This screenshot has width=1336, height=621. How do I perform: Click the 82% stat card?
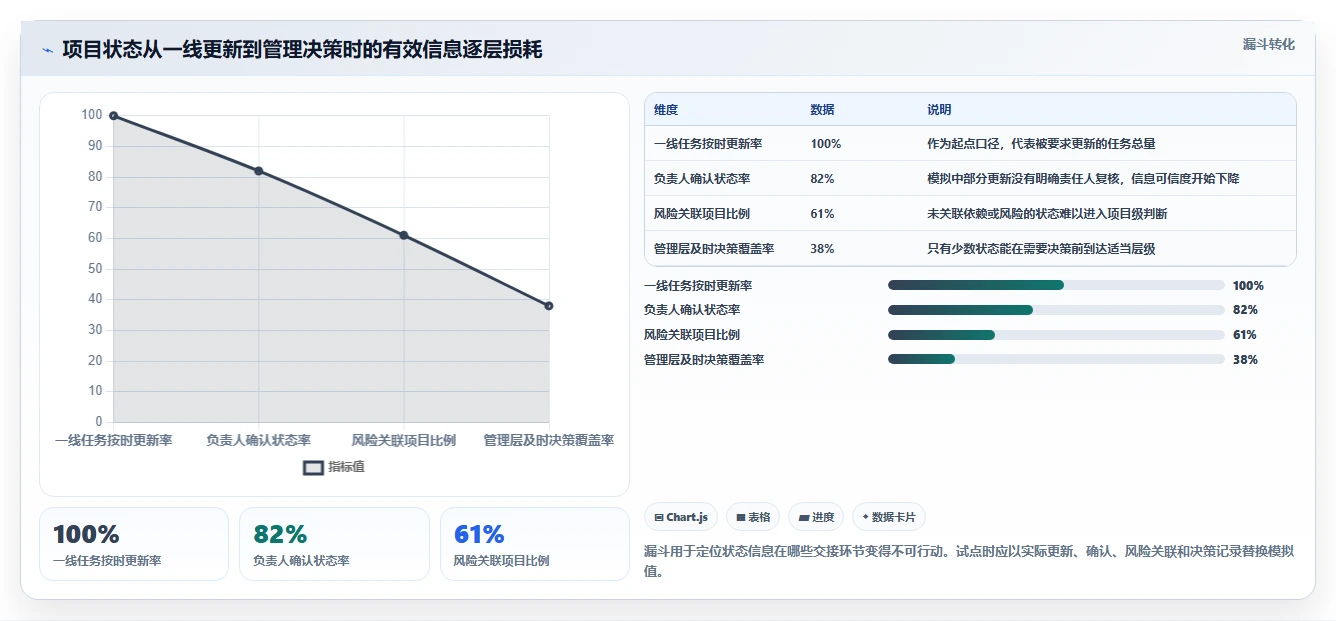[x=334, y=544]
